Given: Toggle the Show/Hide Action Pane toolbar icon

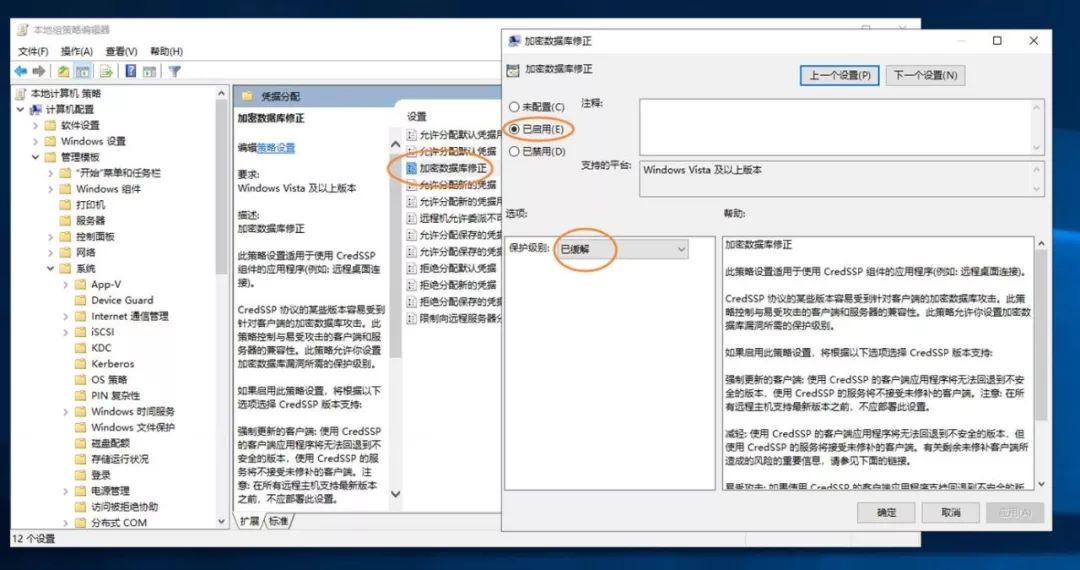Looking at the screenshot, I should [x=149, y=71].
